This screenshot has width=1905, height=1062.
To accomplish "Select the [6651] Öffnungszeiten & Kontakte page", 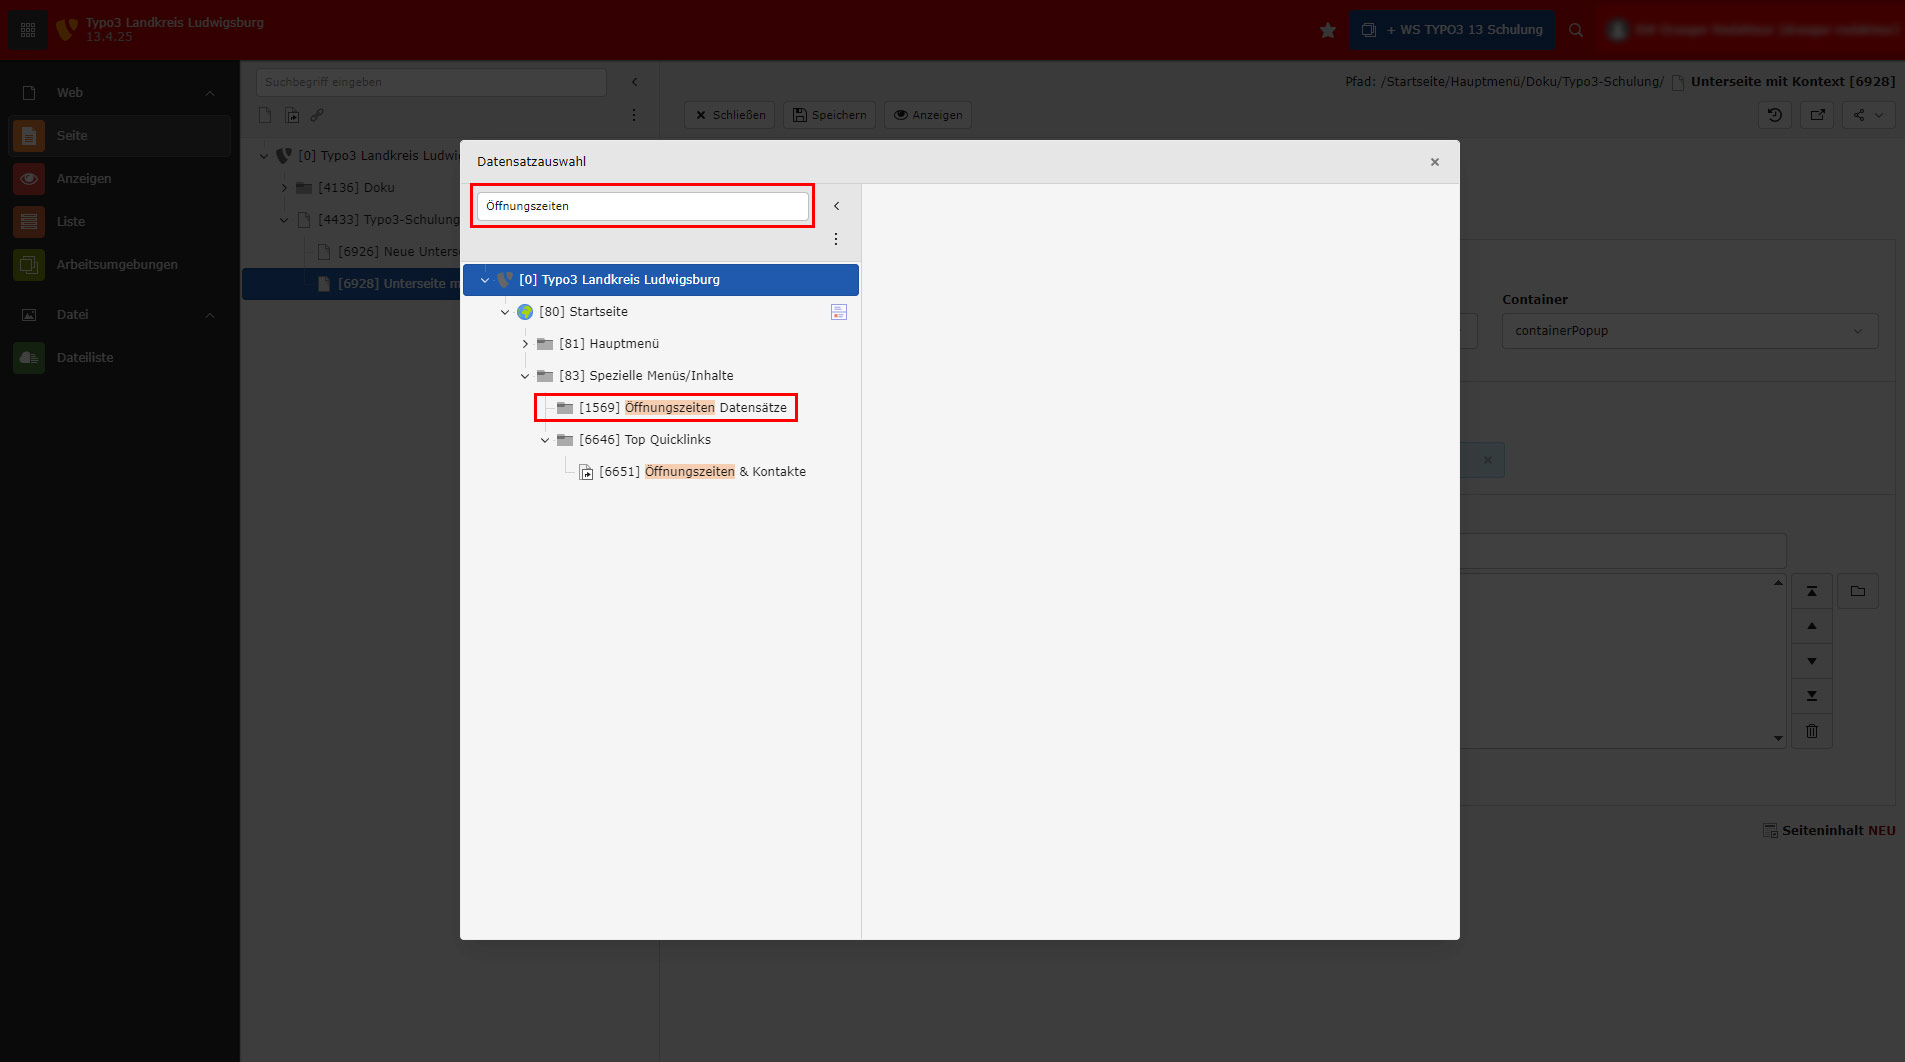I will (x=702, y=472).
